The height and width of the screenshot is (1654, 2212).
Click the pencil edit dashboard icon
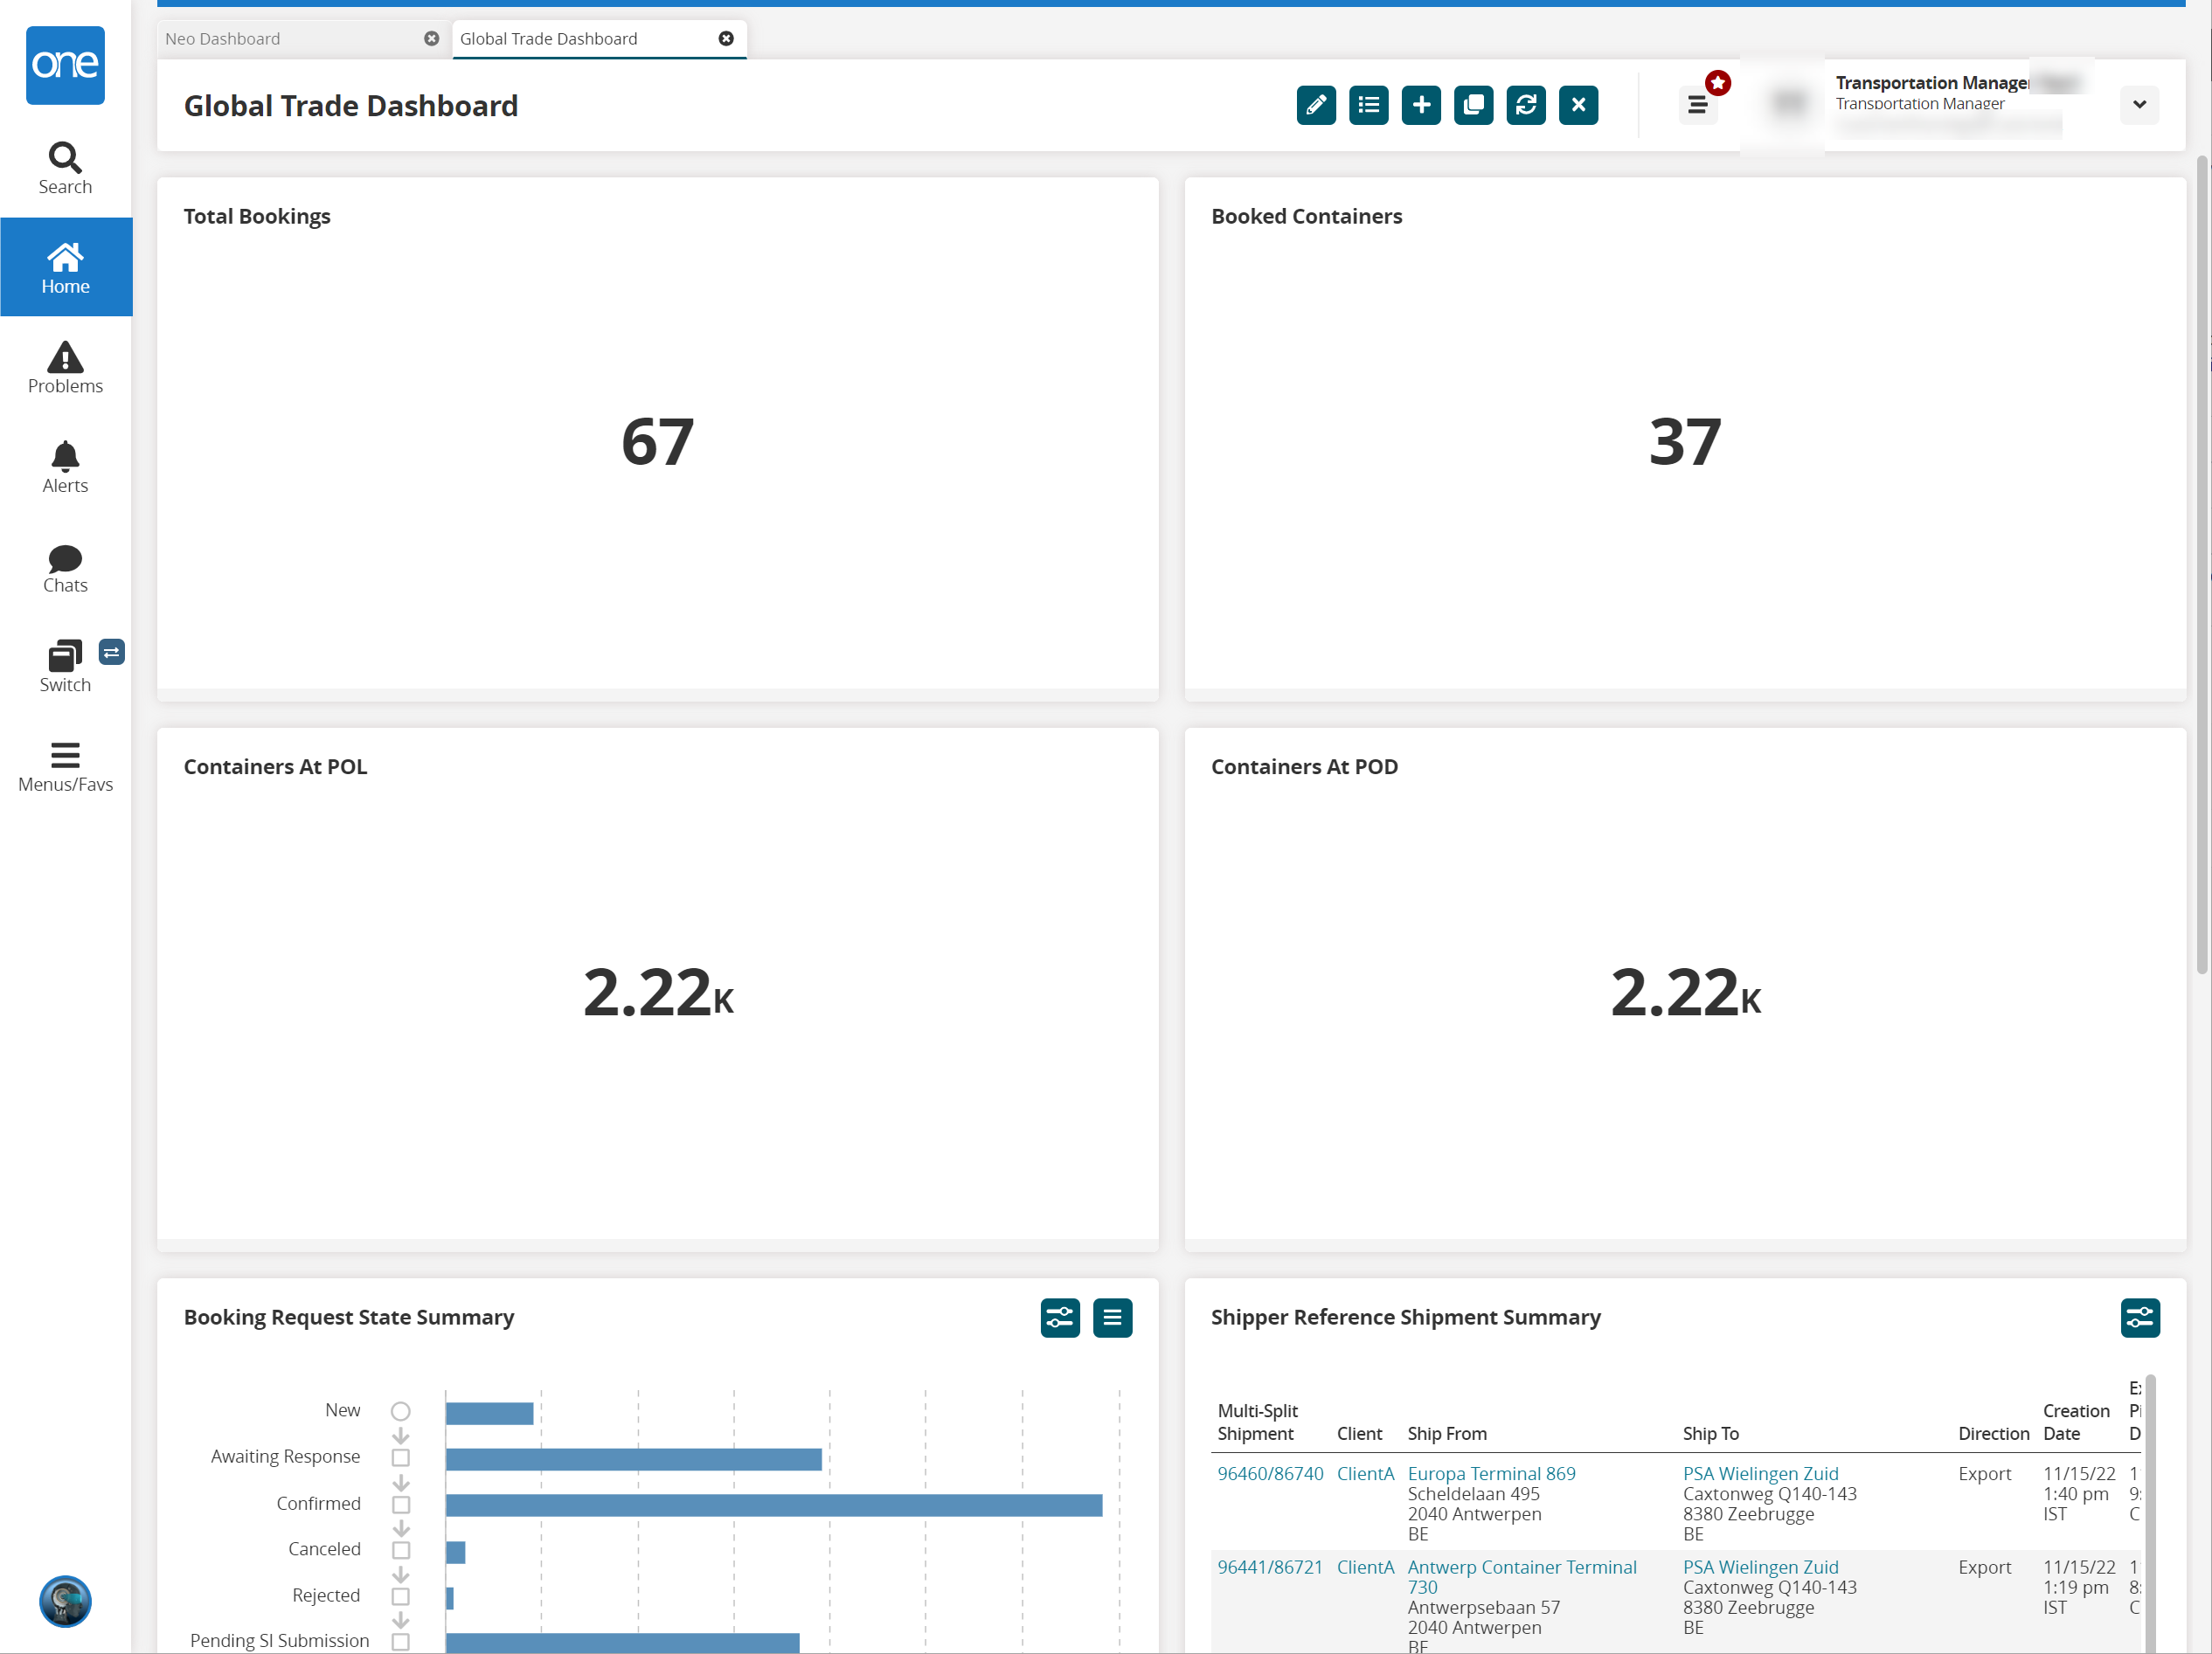pyautogui.click(x=1316, y=105)
